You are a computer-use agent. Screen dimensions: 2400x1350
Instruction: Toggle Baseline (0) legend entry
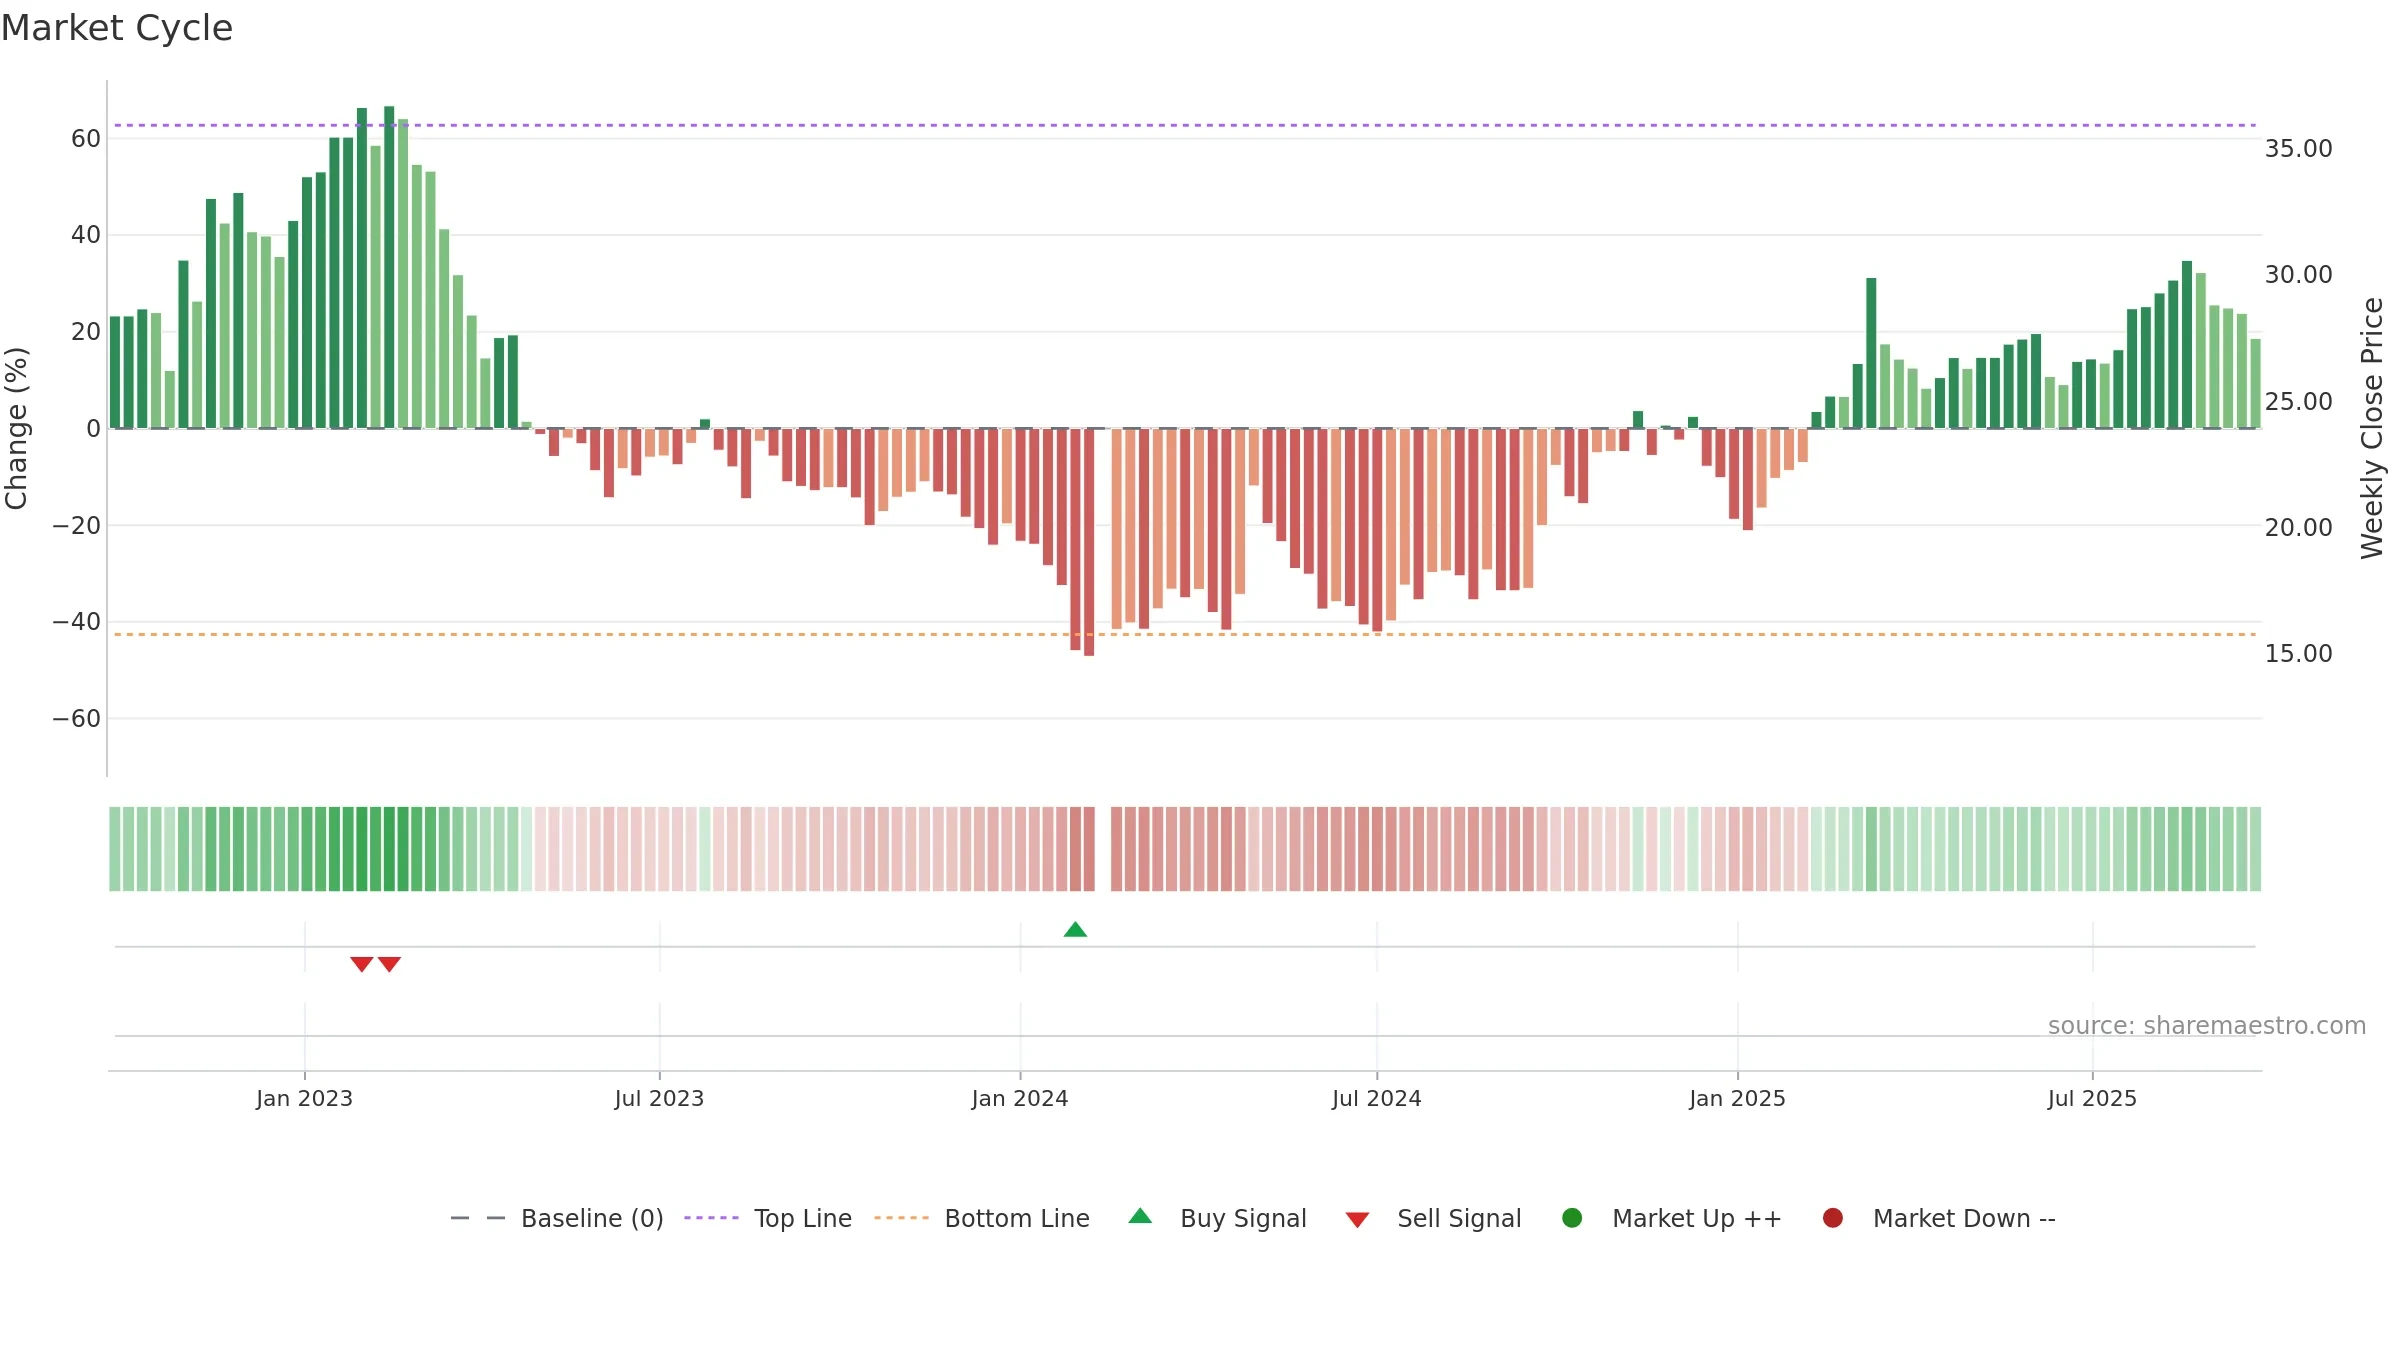point(557,1218)
